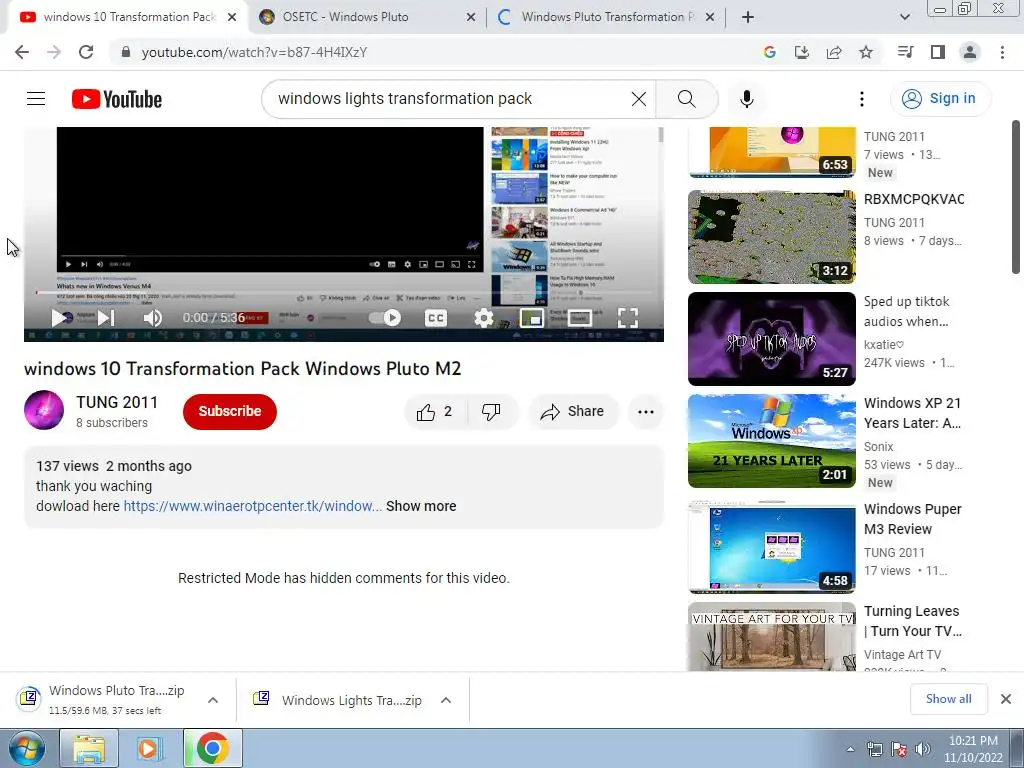This screenshot has height=768, width=1024.
Task: Mute the video volume
Action: pos(152,318)
